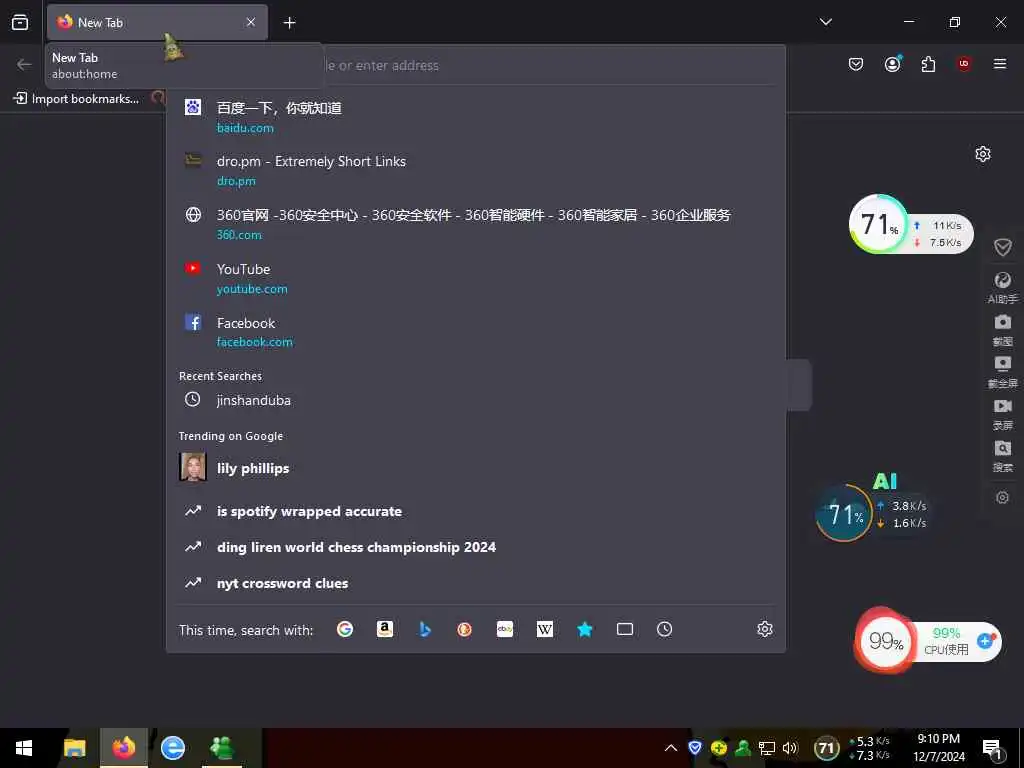The image size is (1024, 768).
Task: Open the Pocket save icon
Action: (856, 64)
